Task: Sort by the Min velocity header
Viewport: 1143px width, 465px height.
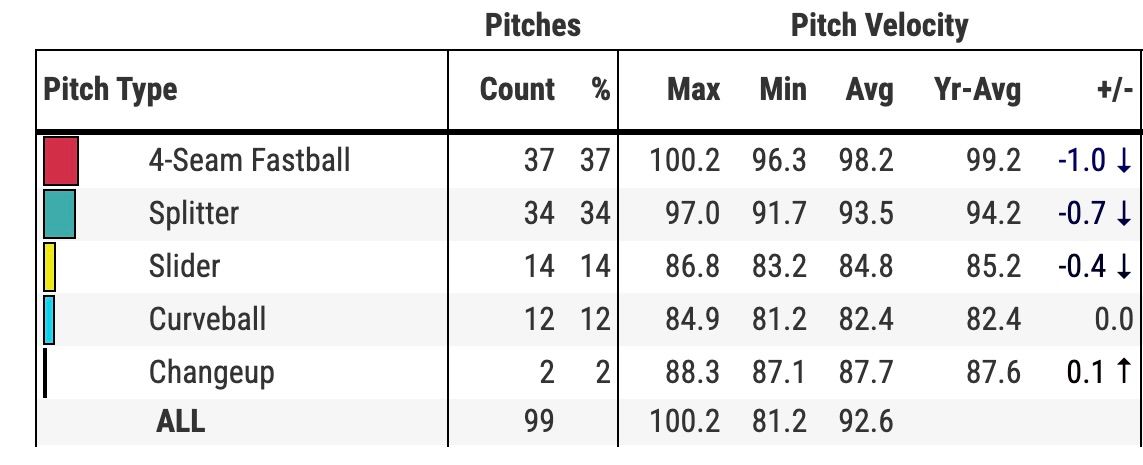Action: coord(783,90)
